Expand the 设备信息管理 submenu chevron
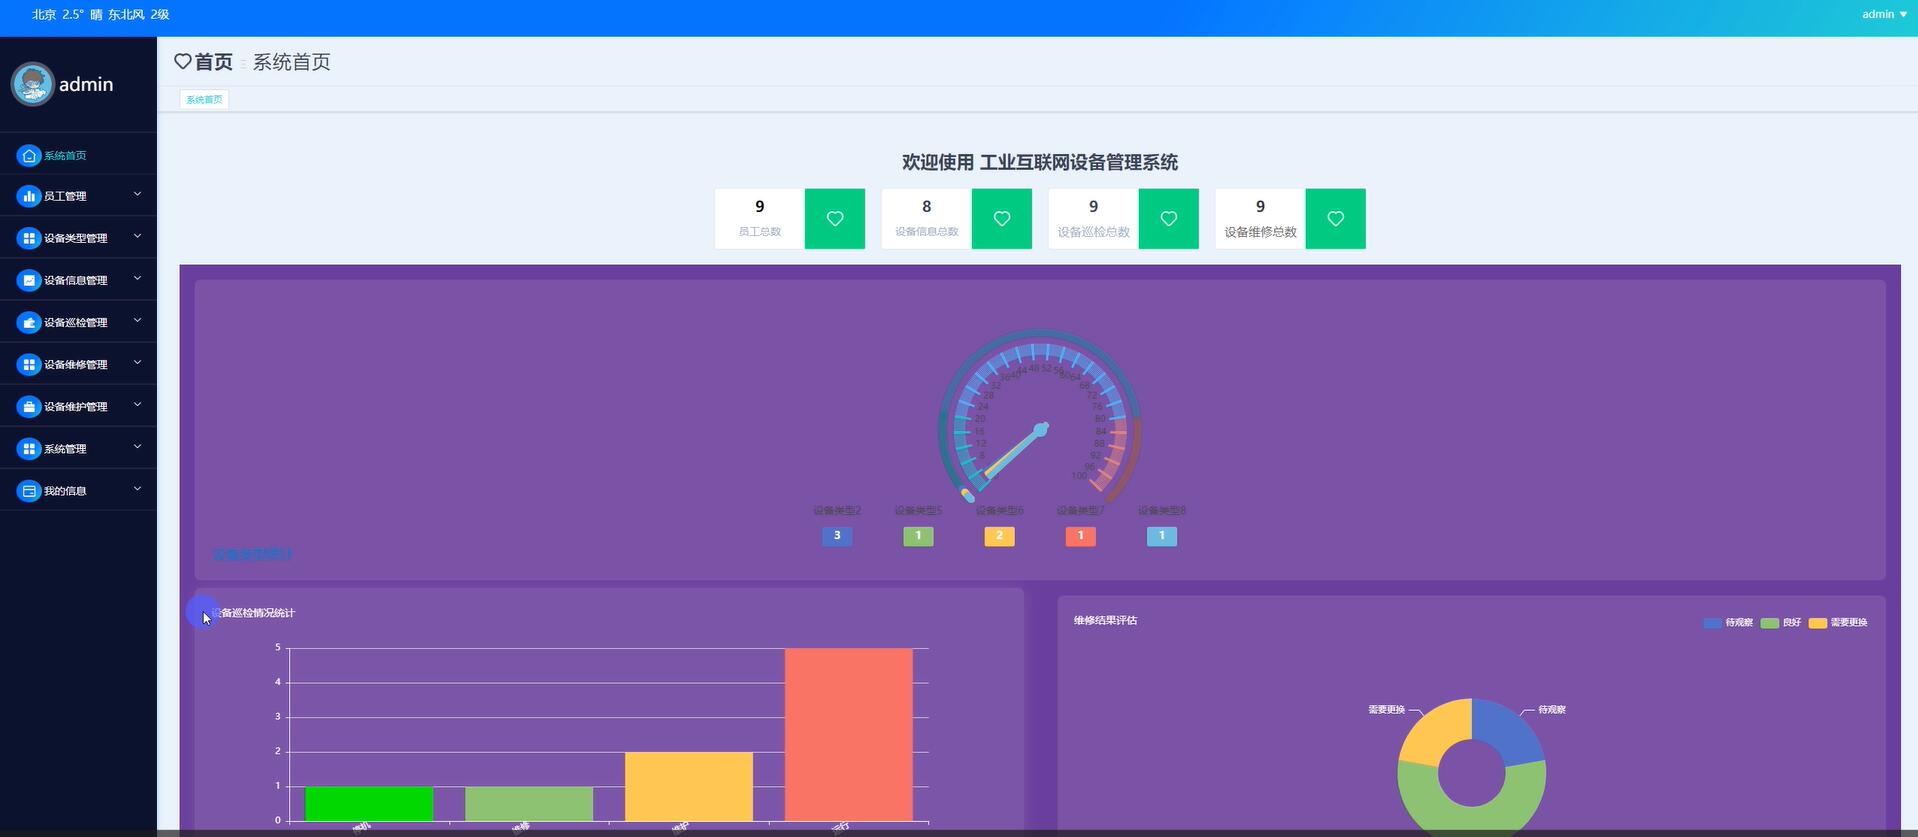 [x=138, y=279]
